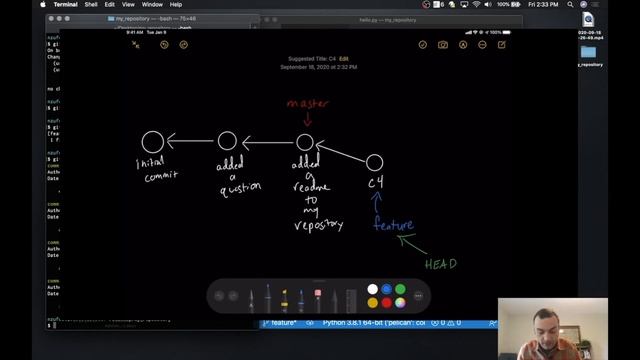640x360 pixels.
Task: Tap the markup pen-tip circle icon
Action: [x=463, y=45]
